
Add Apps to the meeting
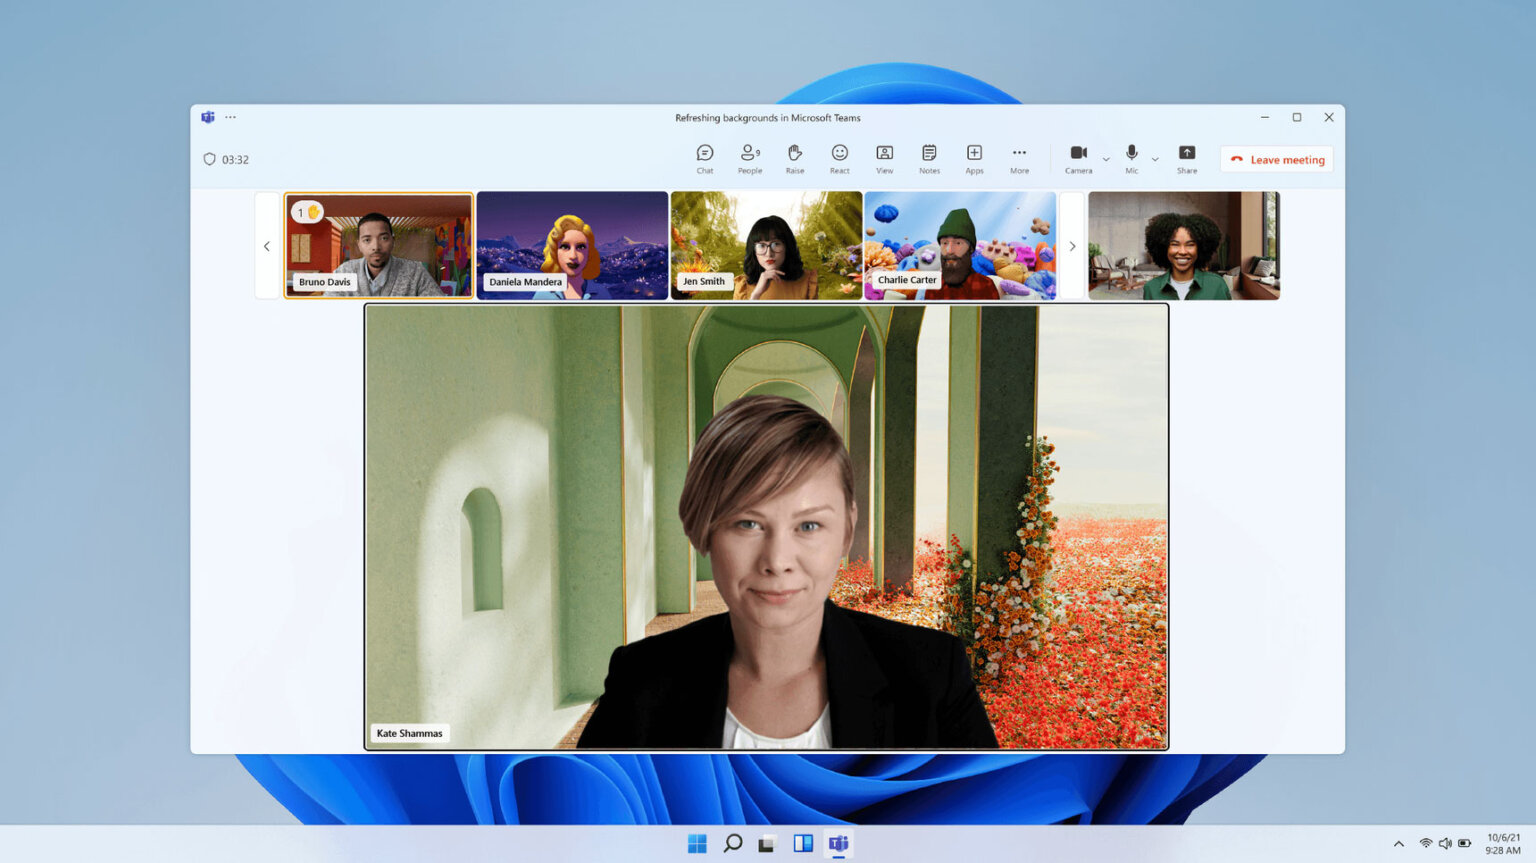(x=974, y=157)
